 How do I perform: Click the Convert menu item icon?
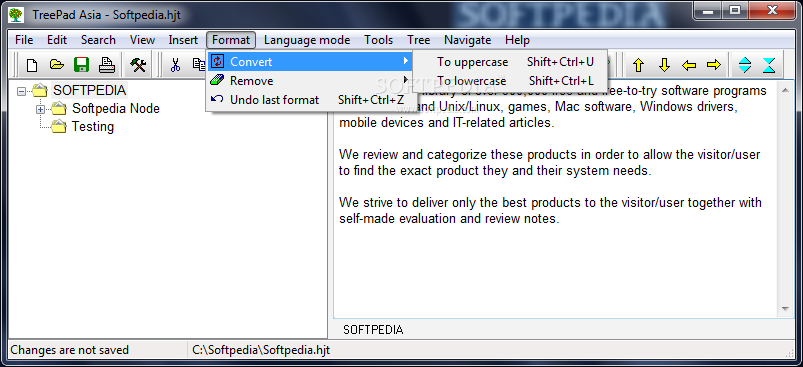pos(218,61)
